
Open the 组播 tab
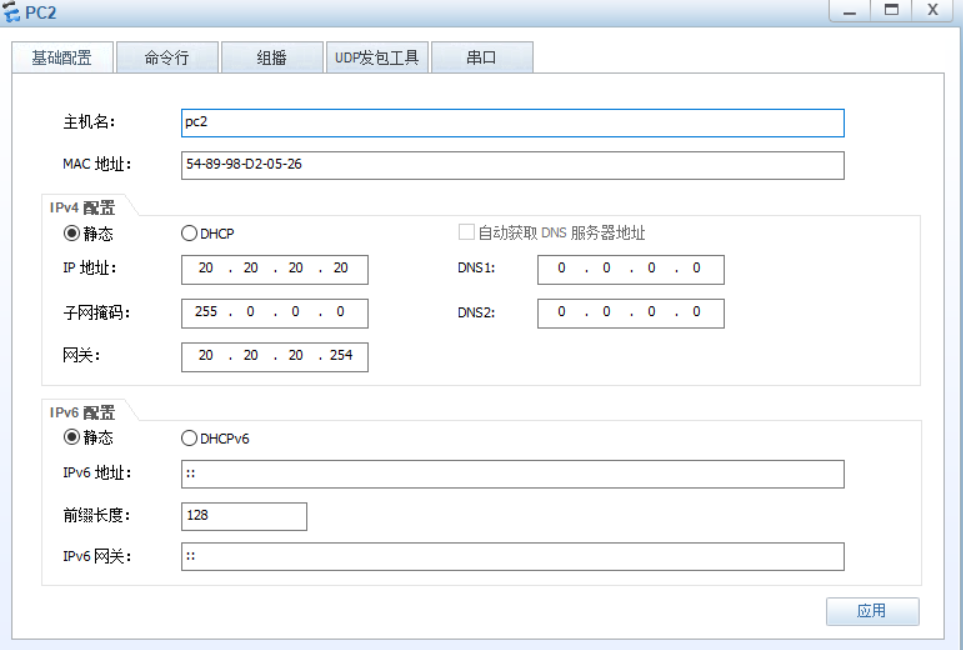(272, 58)
